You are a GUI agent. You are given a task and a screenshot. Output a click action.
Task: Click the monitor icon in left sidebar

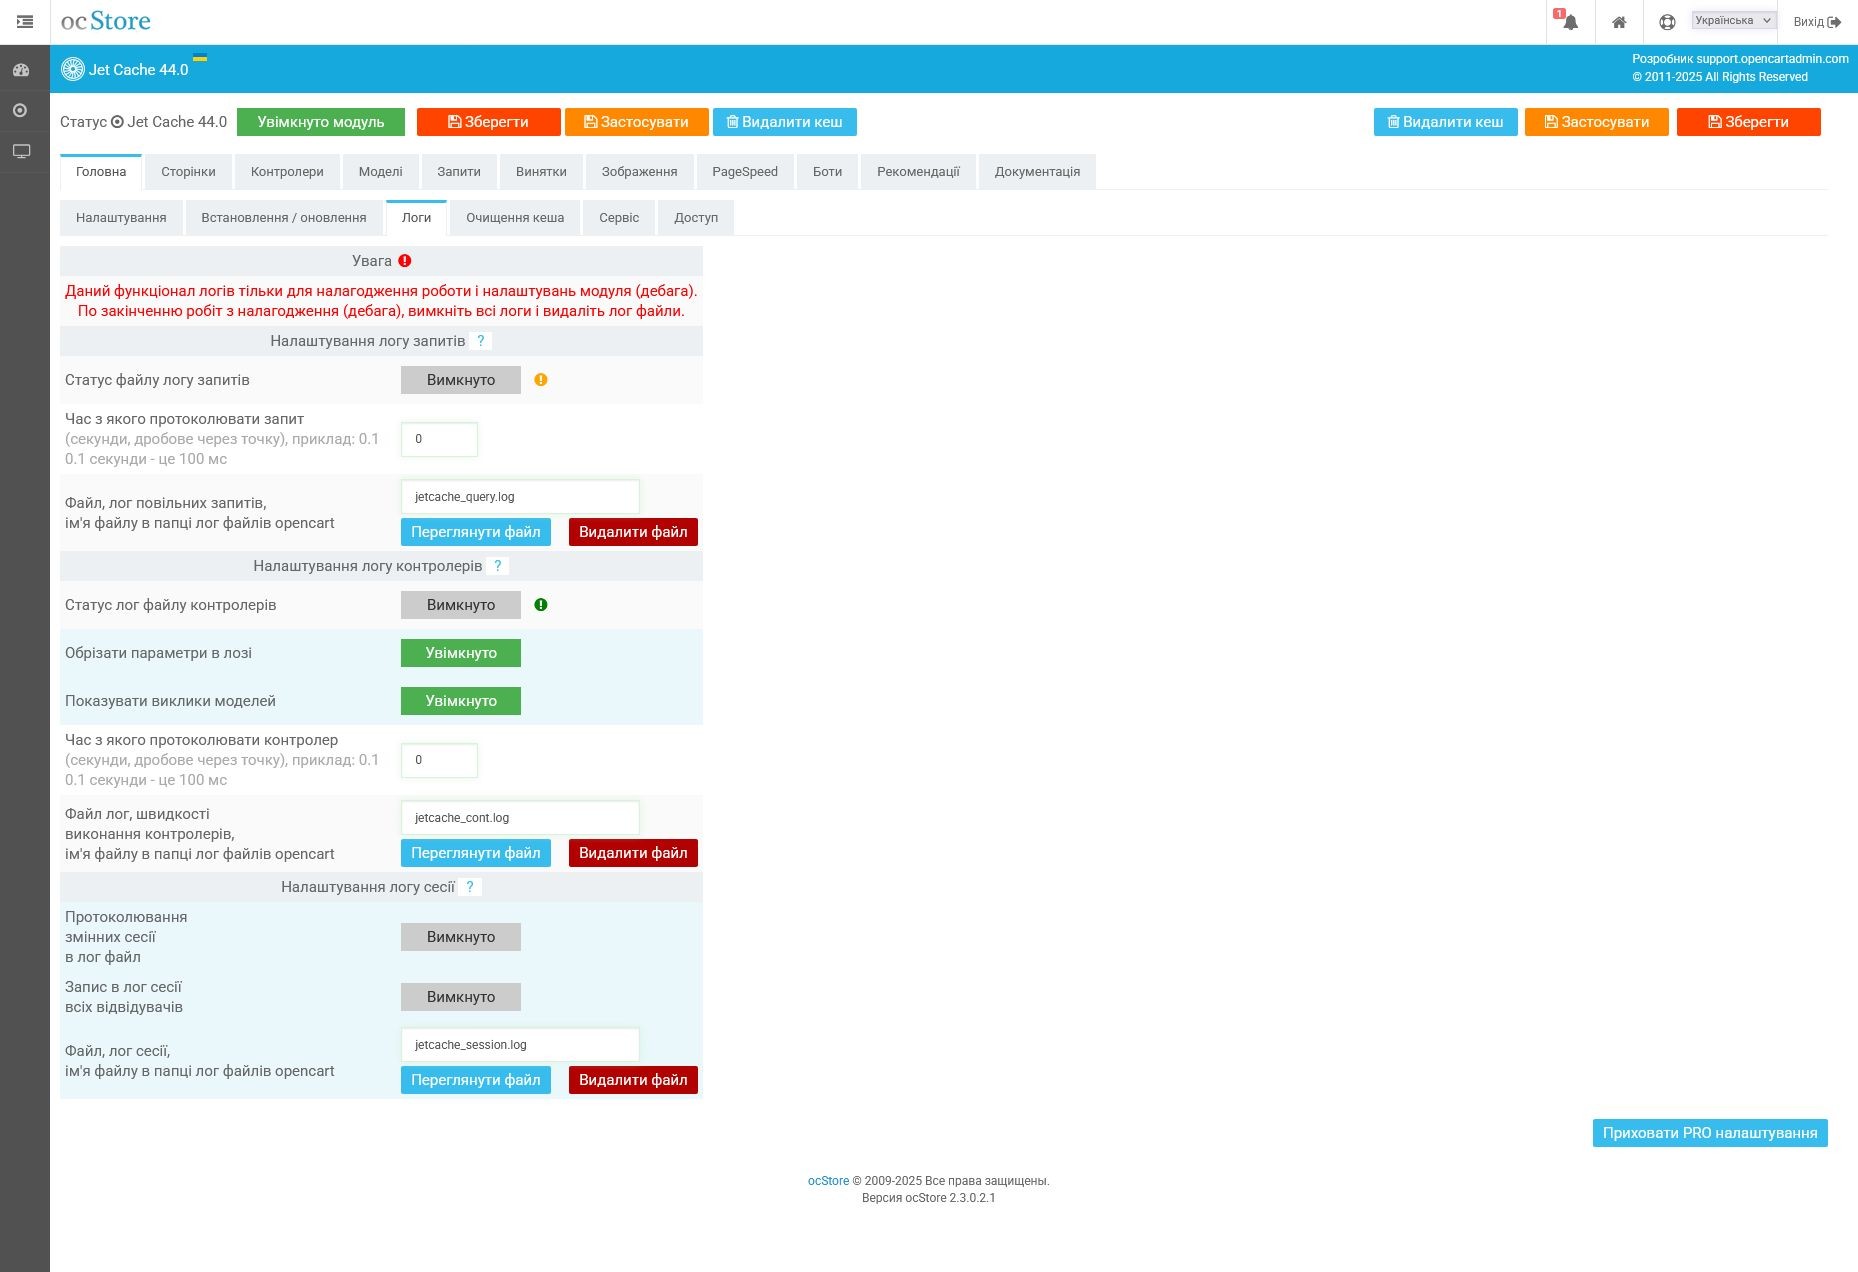point(21,151)
